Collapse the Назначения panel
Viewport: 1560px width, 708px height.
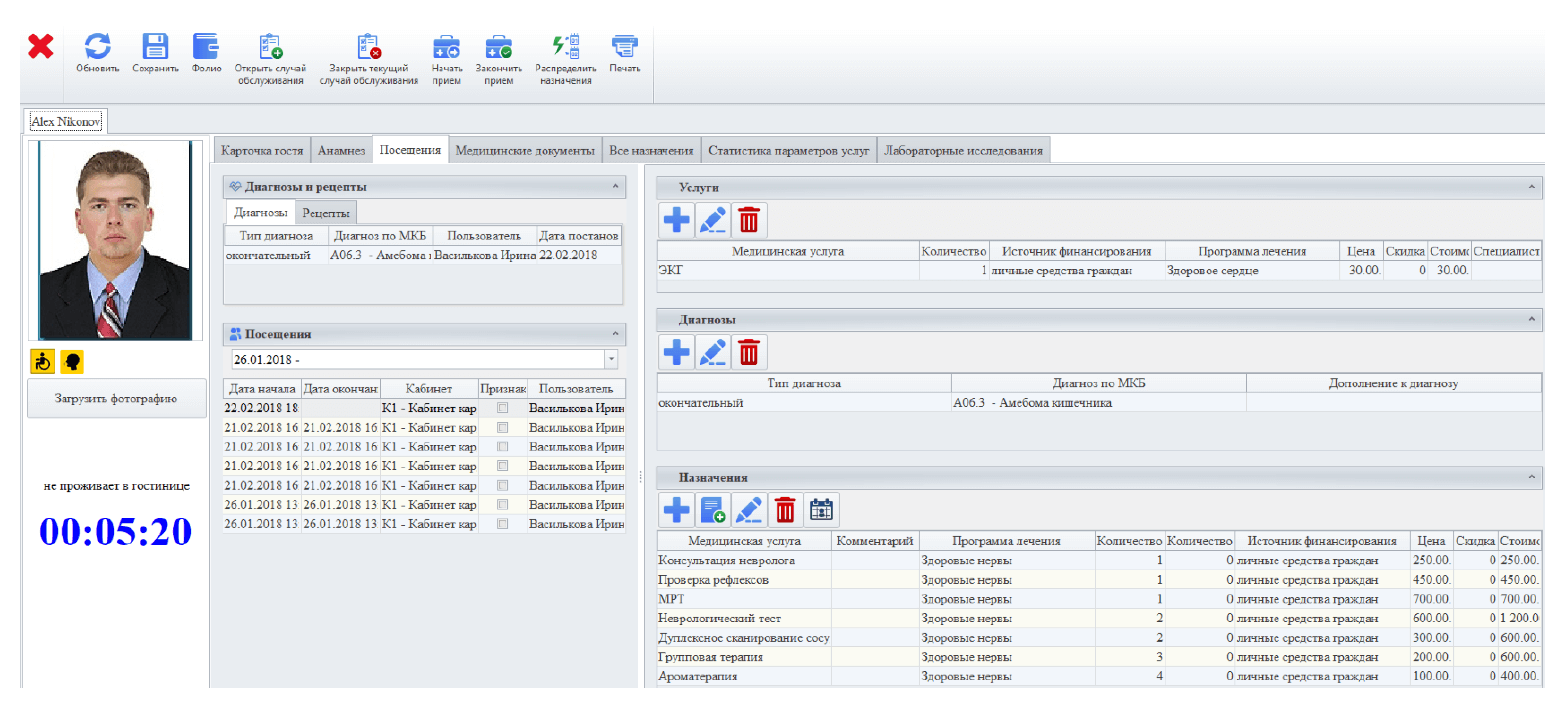point(1531,478)
